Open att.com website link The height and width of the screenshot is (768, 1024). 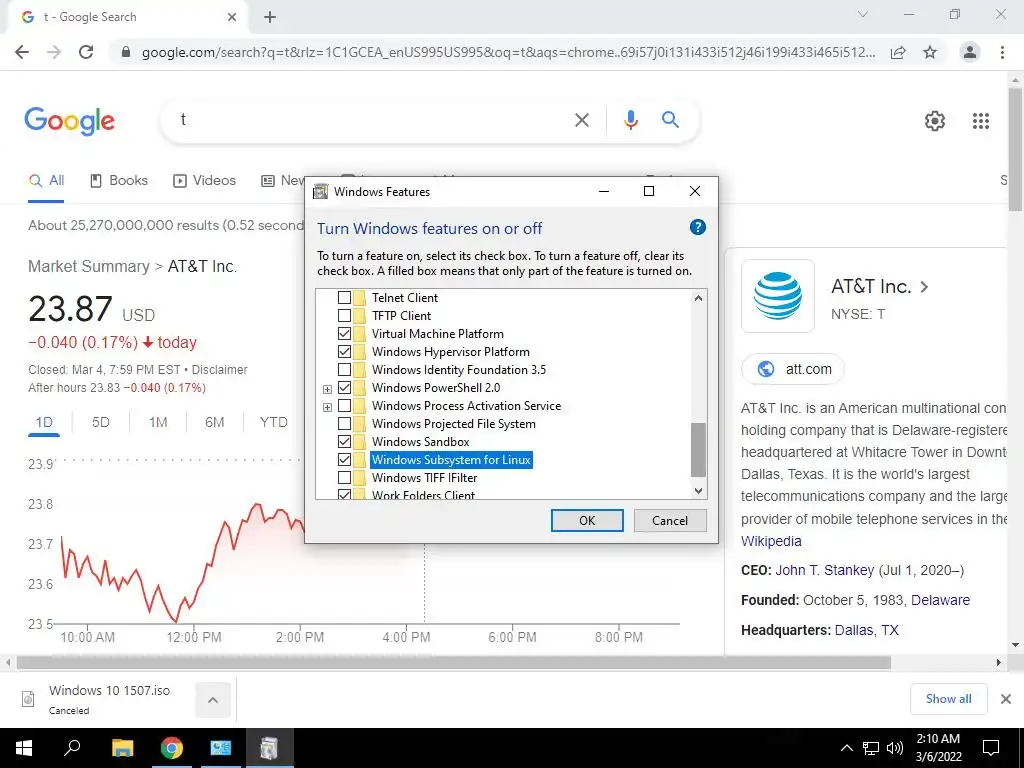793,369
